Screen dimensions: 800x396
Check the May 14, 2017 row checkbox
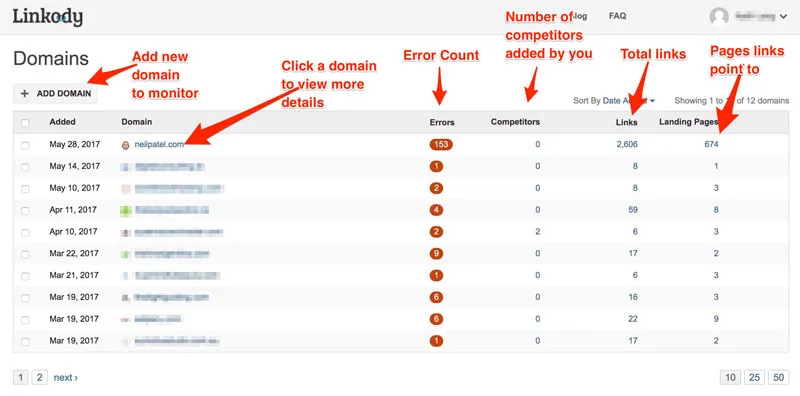[25, 167]
